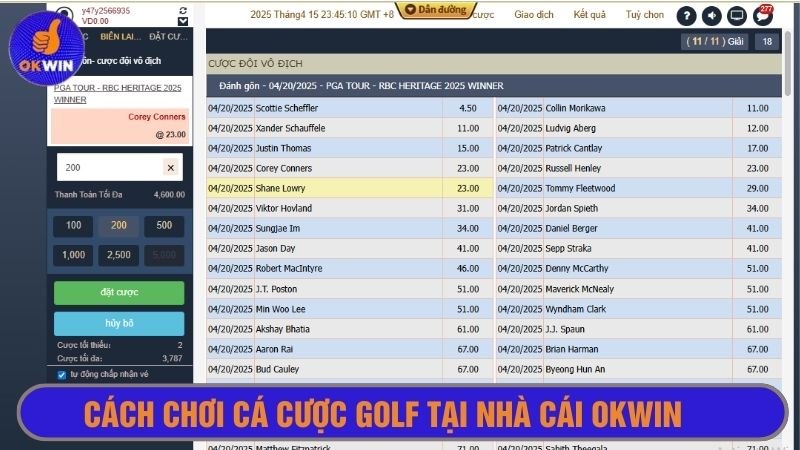Pick Scottie Scheffler odds 4.50
This screenshot has height=450, width=800.
pos(467,108)
